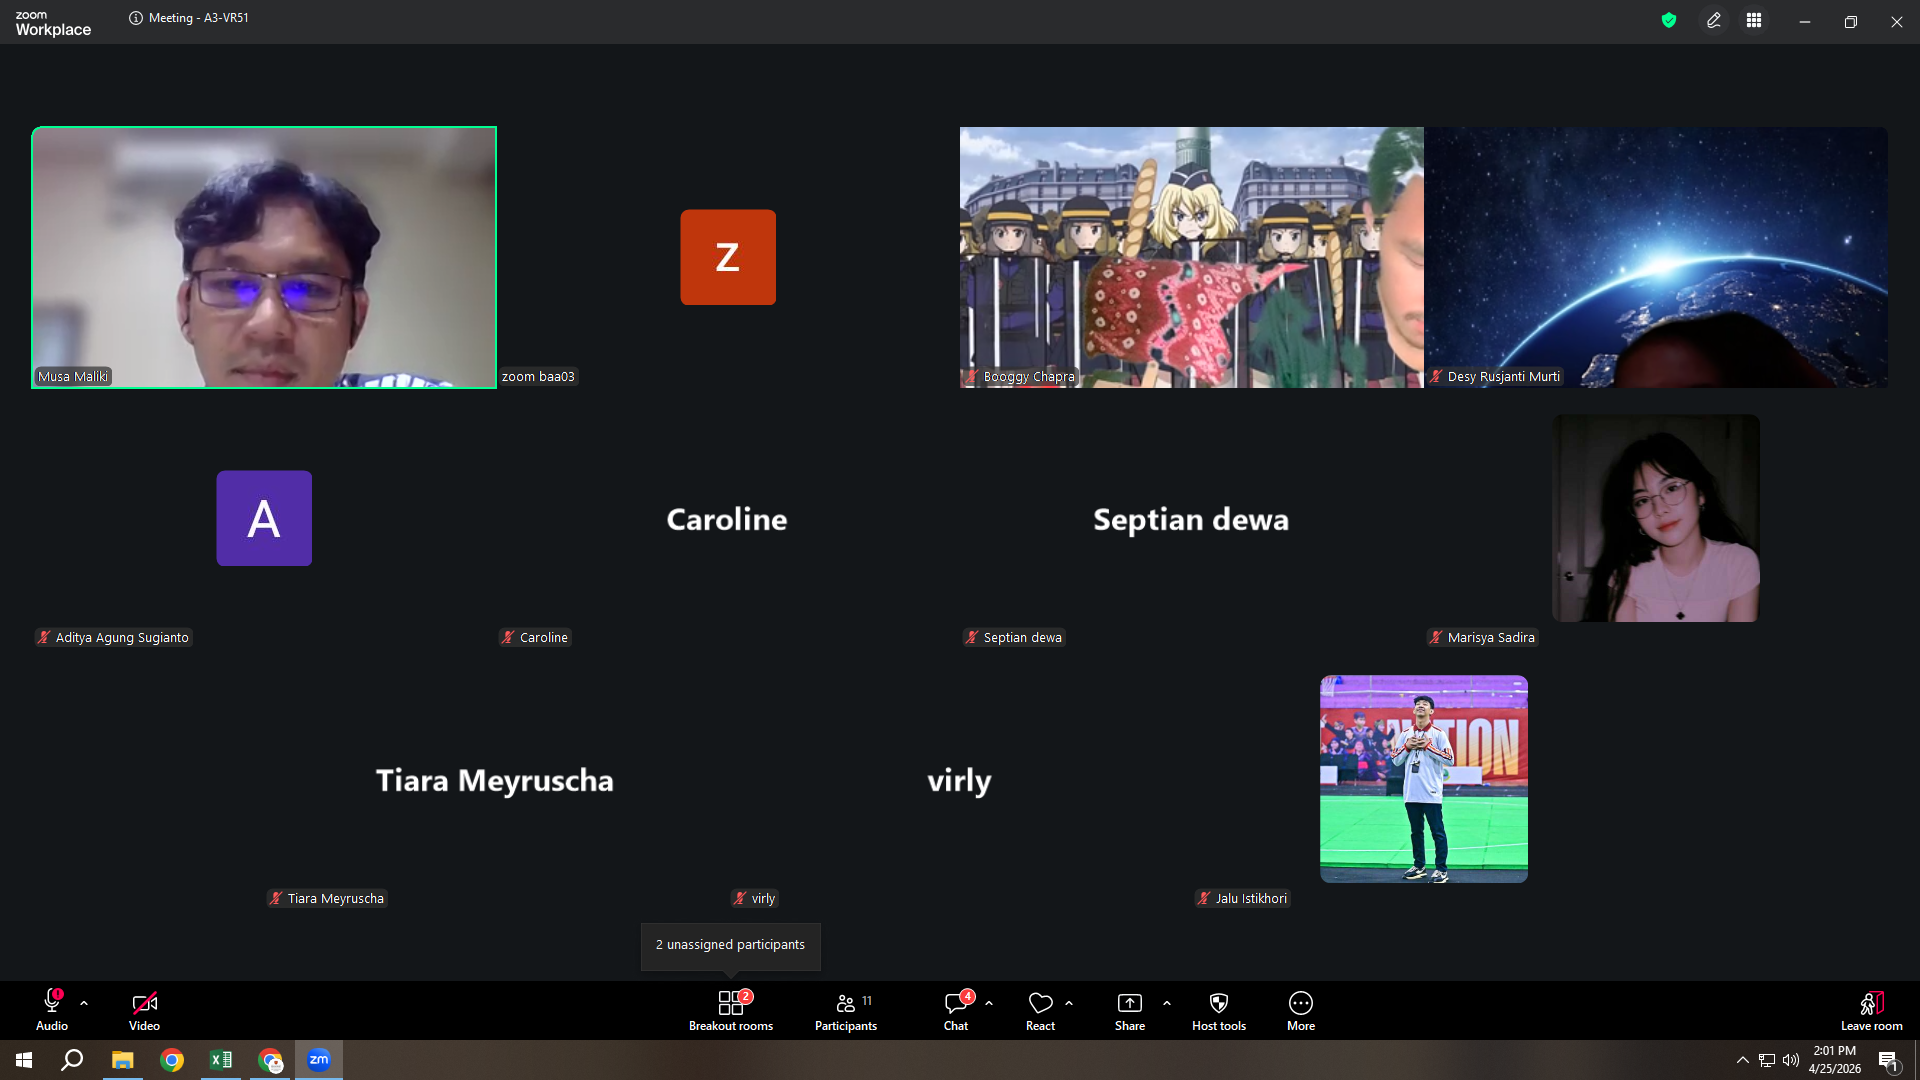This screenshot has height=1080, width=1920.
Task: Click the meeting info icon next to Meeting - A3-VR51
Action: pyautogui.click(x=136, y=18)
